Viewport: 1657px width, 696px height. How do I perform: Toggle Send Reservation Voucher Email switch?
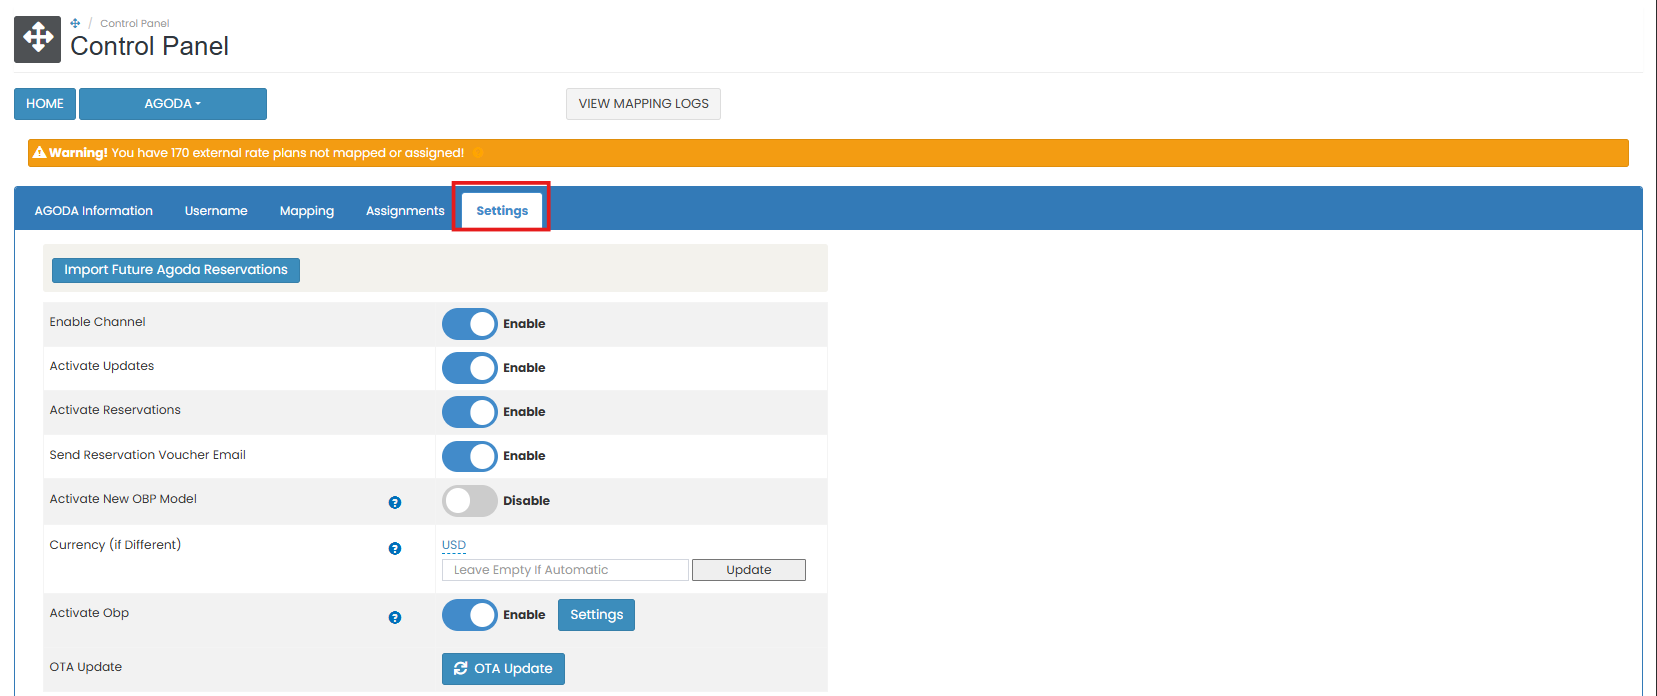(469, 456)
